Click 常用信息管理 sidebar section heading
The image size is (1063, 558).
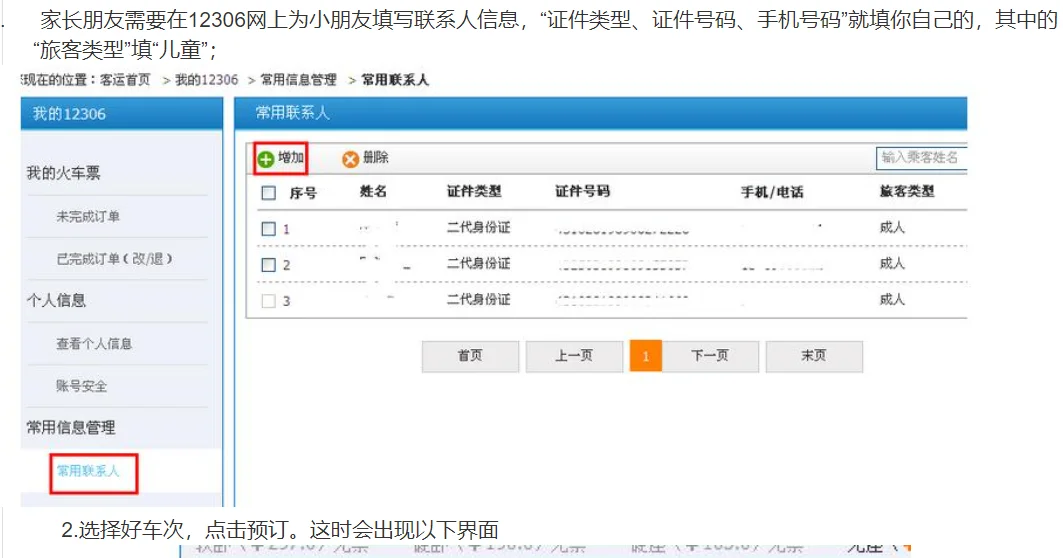71,428
